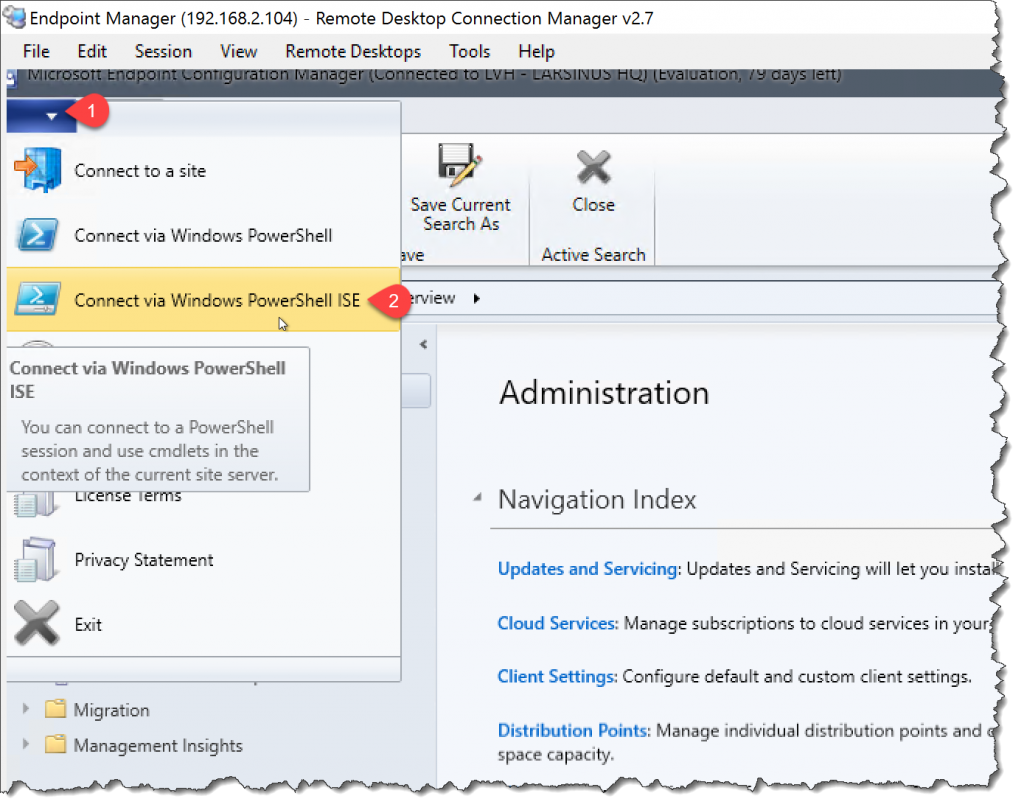Open the File menu
The image size is (1024, 810).
36,51
